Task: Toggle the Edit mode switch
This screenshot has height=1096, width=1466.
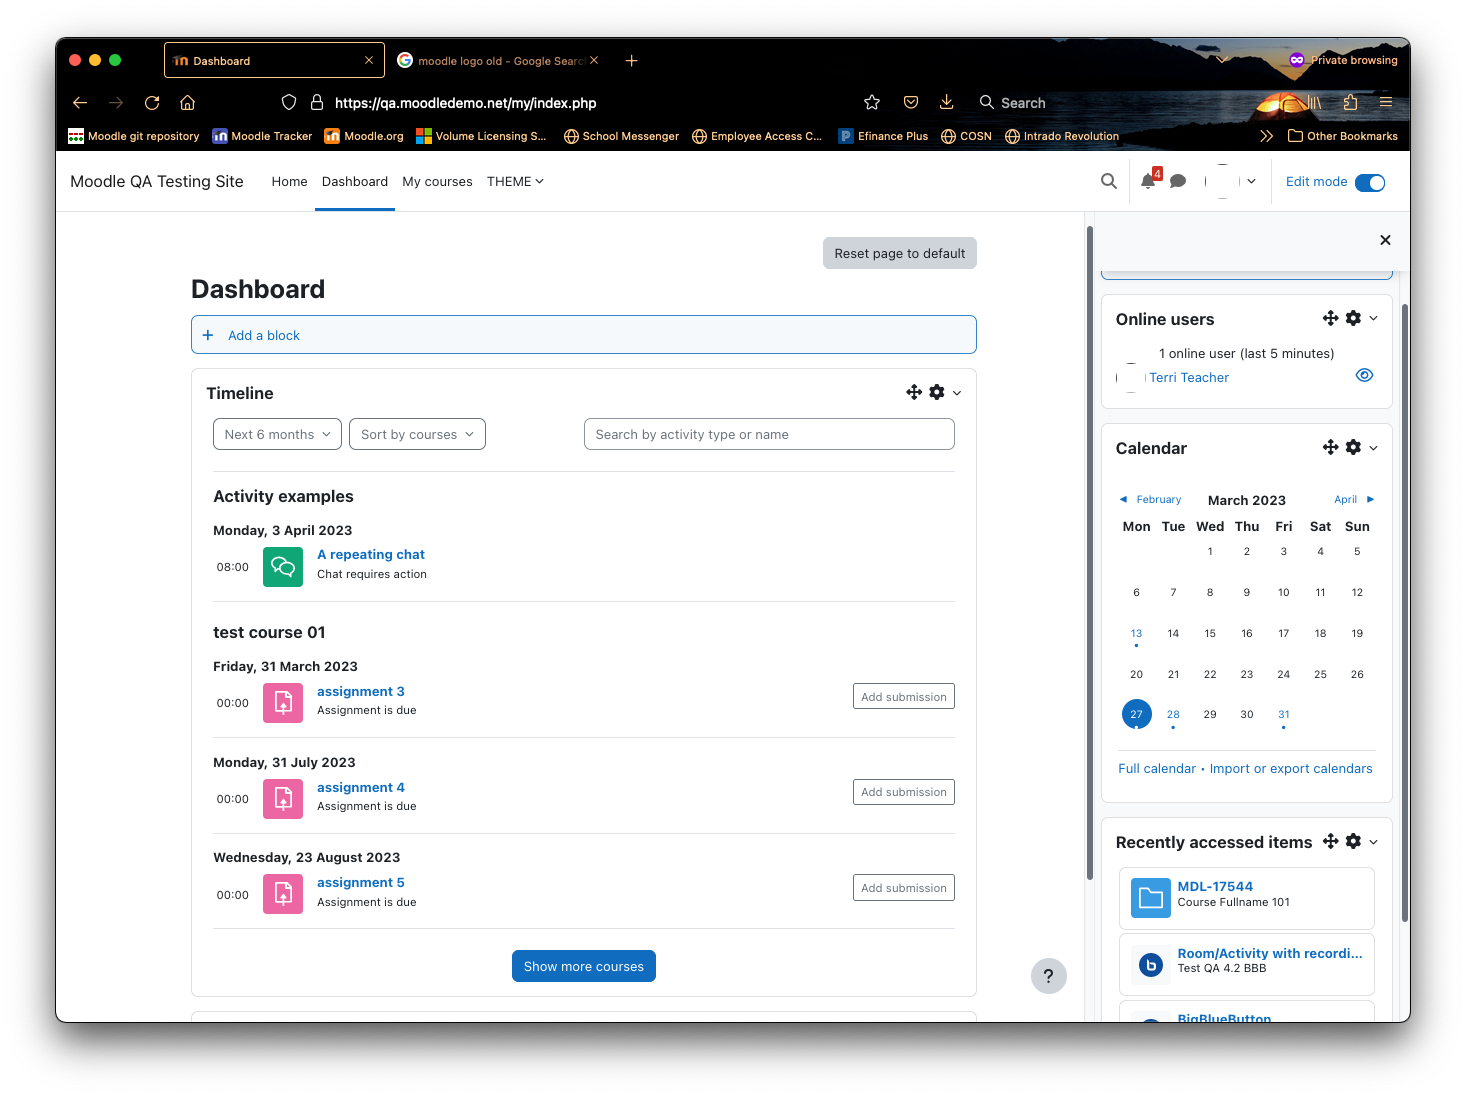Action: tap(1370, 182)
